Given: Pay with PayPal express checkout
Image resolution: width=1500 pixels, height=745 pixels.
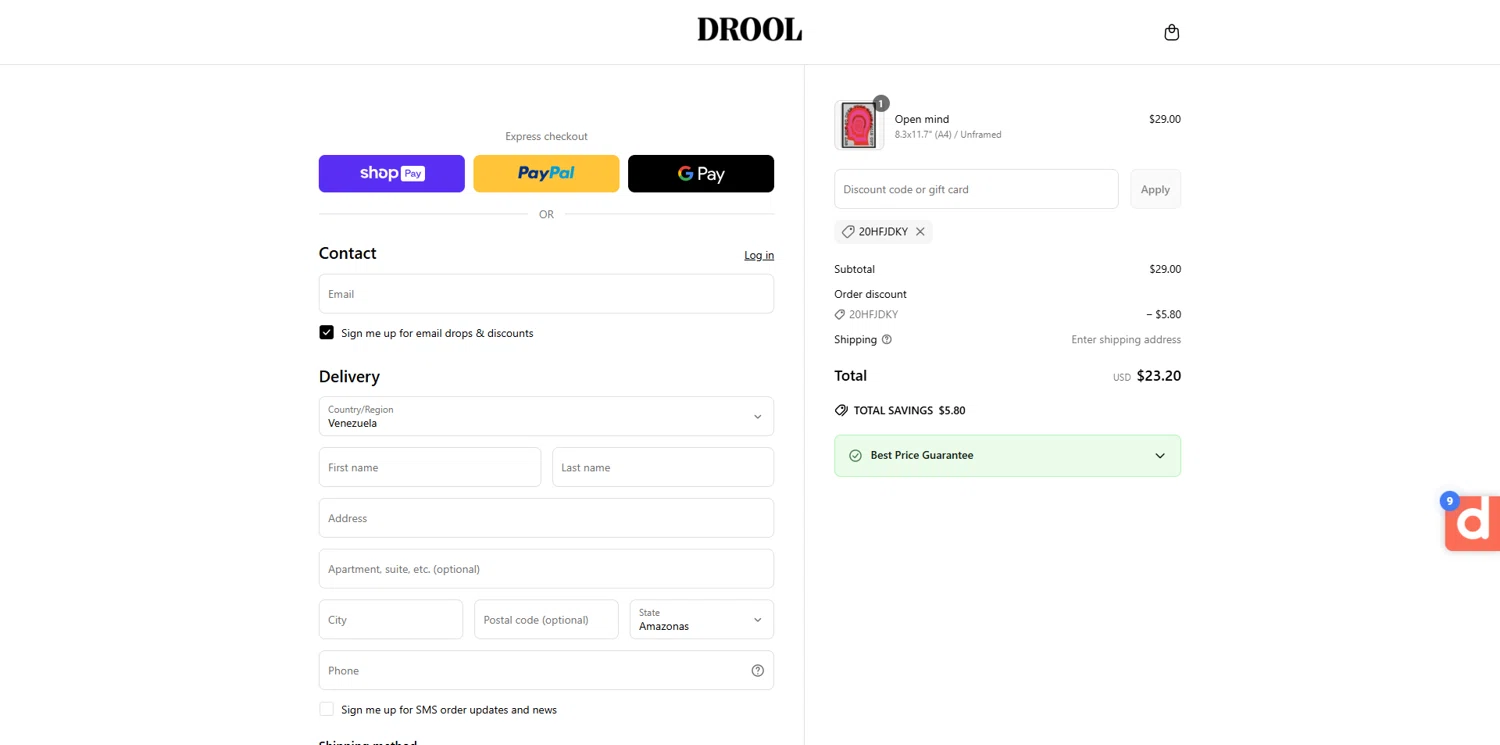Looking at the screenshot, I should click(546, 174).
